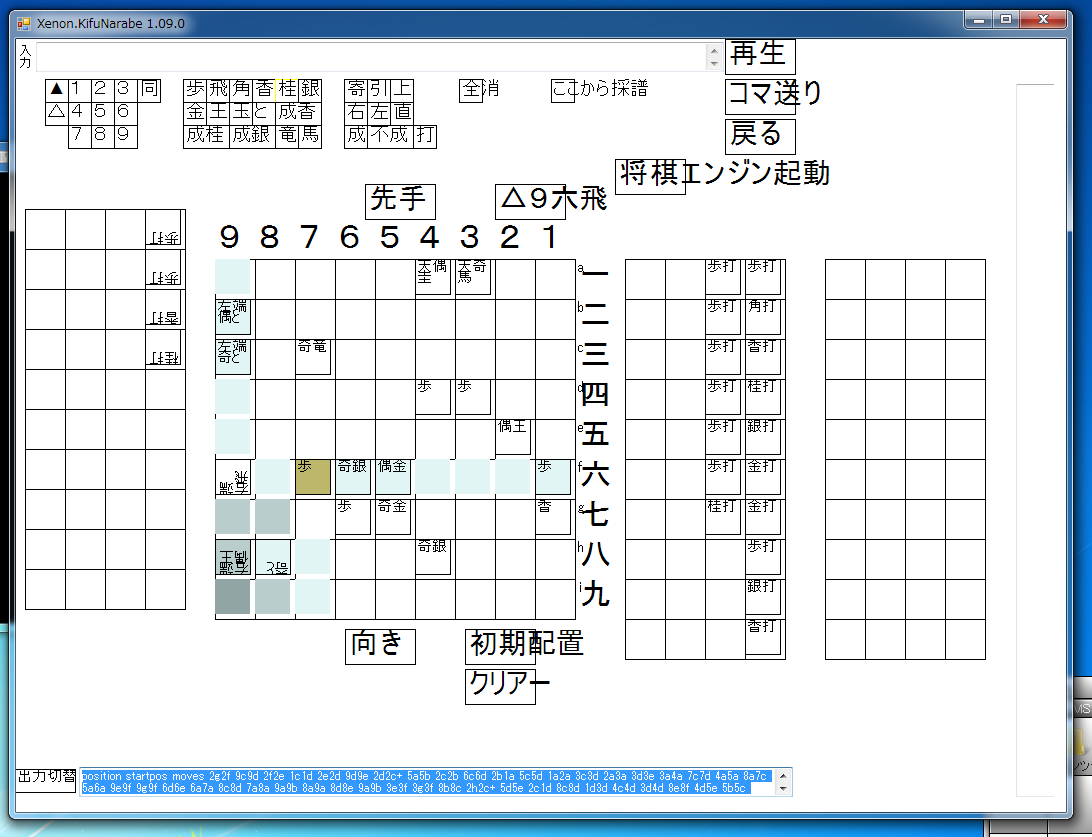The width and height of the screenshot is (1092, 837).
Task: Click the input scroll up arrow
Action: 713,50
